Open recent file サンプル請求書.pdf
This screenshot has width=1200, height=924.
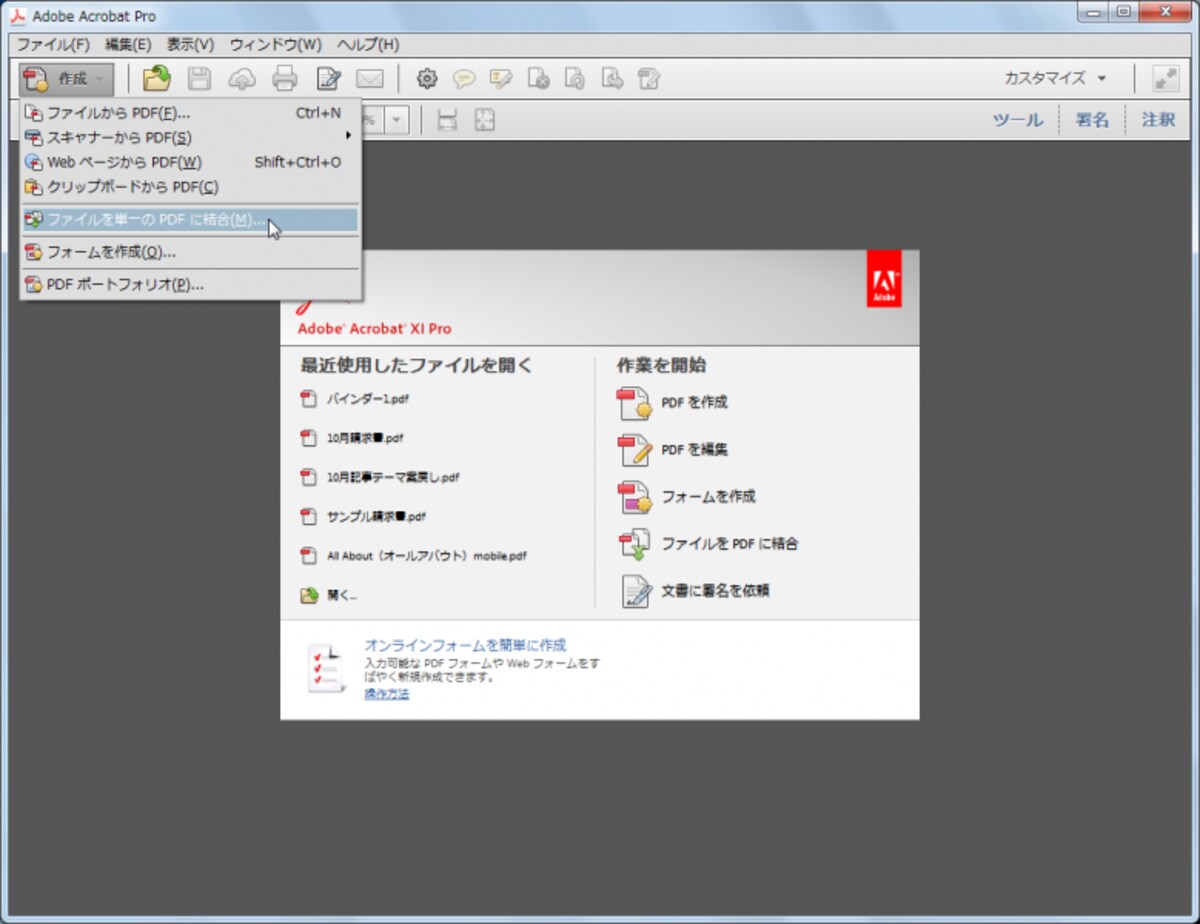click(x=376, y=517)
